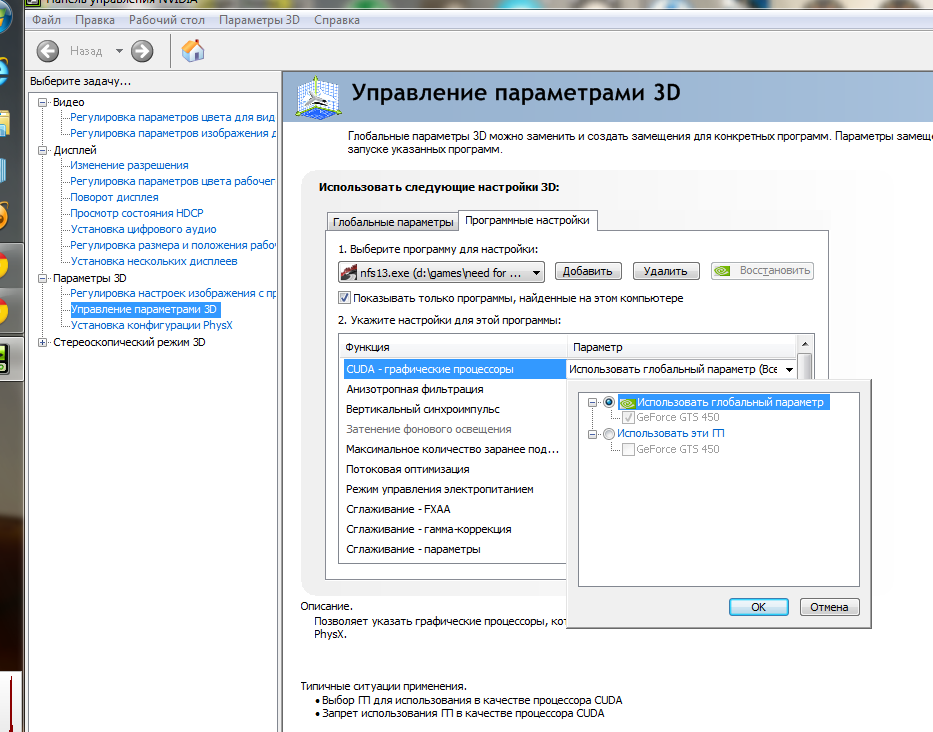The height and width of the screenshot is (732, 933).
Task: Open the CUDA parameter value dropdown
Action: [789, 370]
